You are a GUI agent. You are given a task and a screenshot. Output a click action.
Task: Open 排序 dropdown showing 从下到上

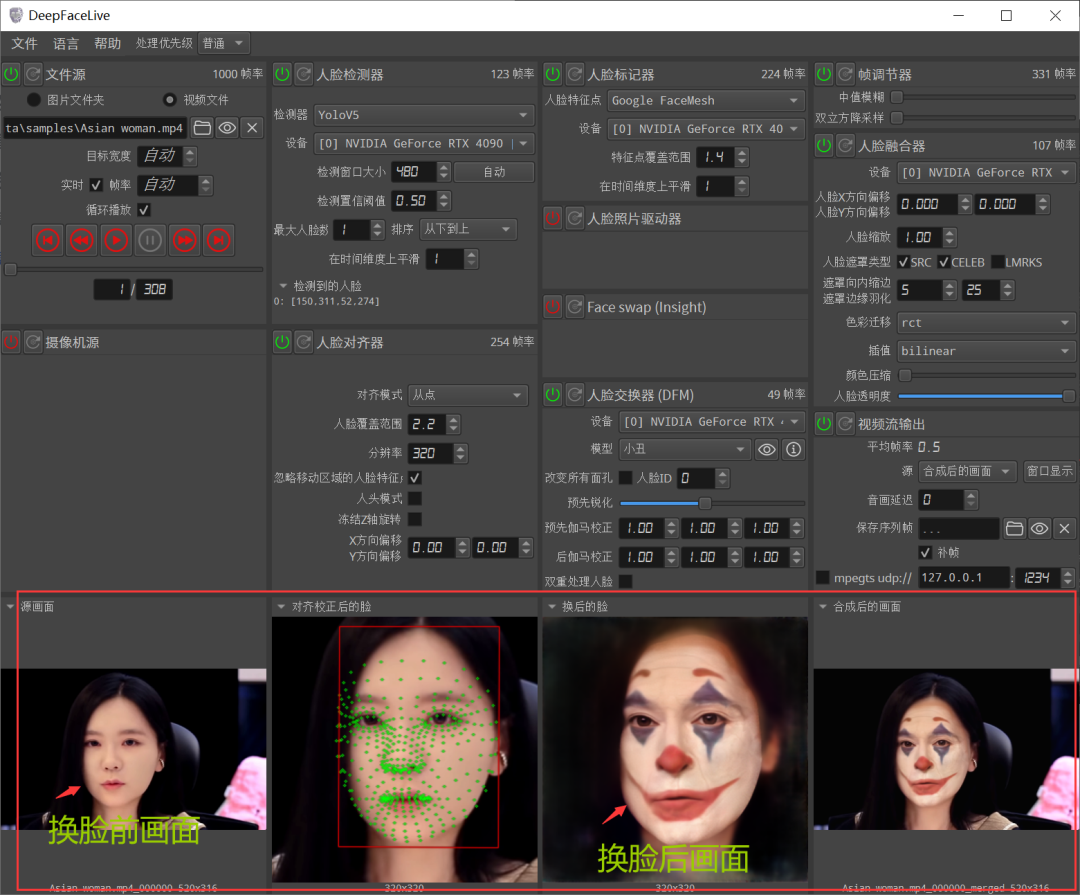468,229
